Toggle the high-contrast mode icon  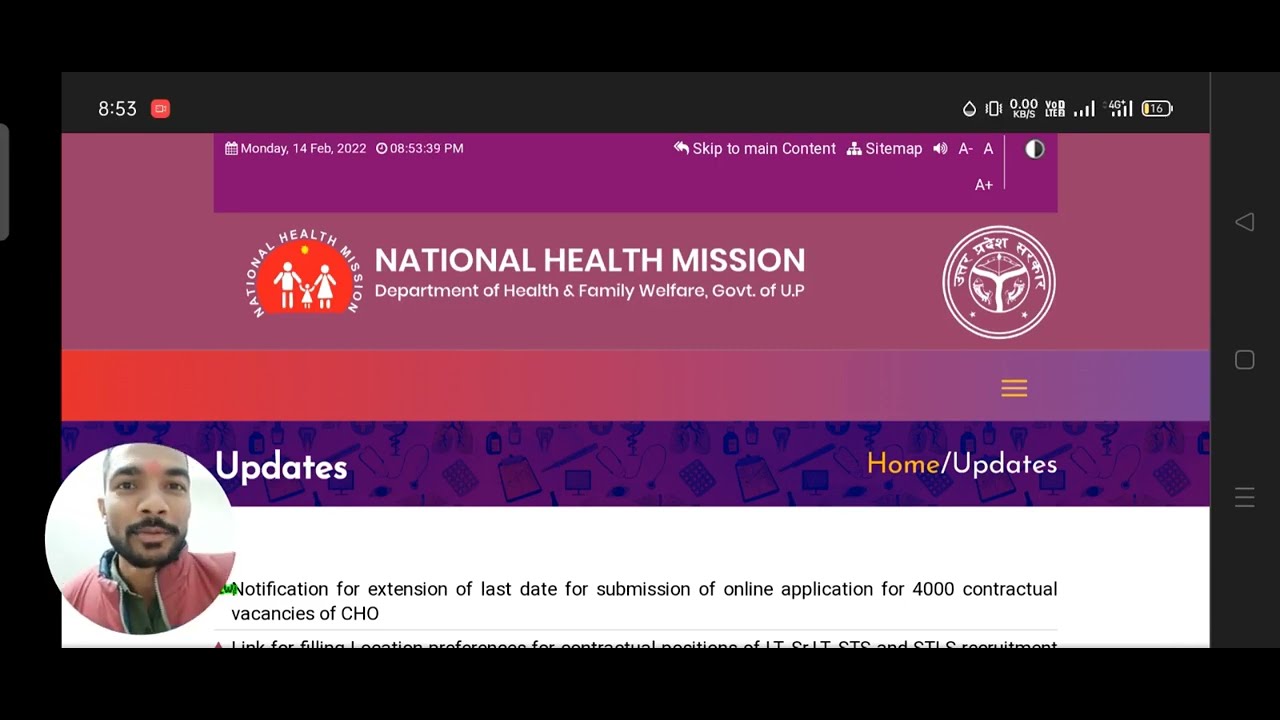click(1035, 149)
